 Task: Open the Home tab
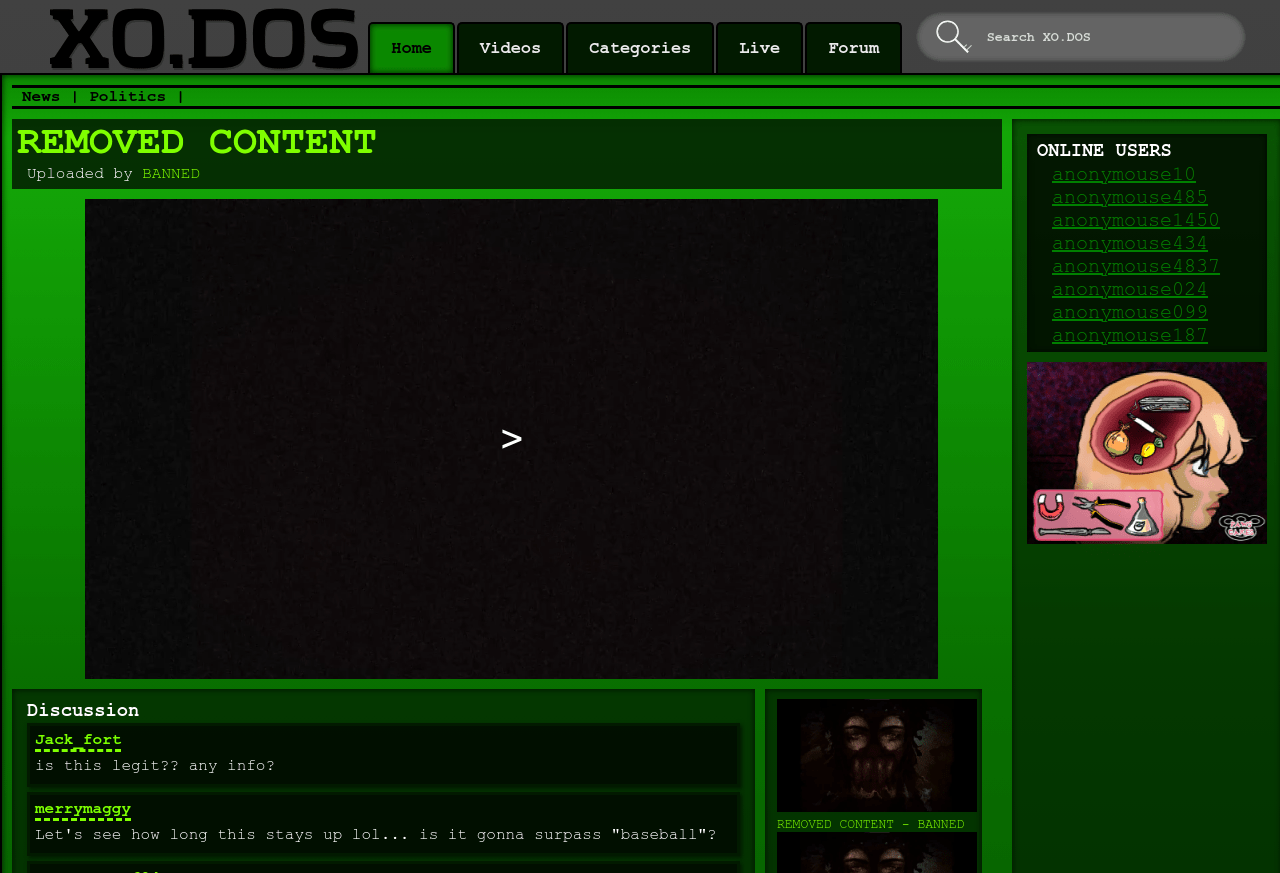tap(411, 49)
